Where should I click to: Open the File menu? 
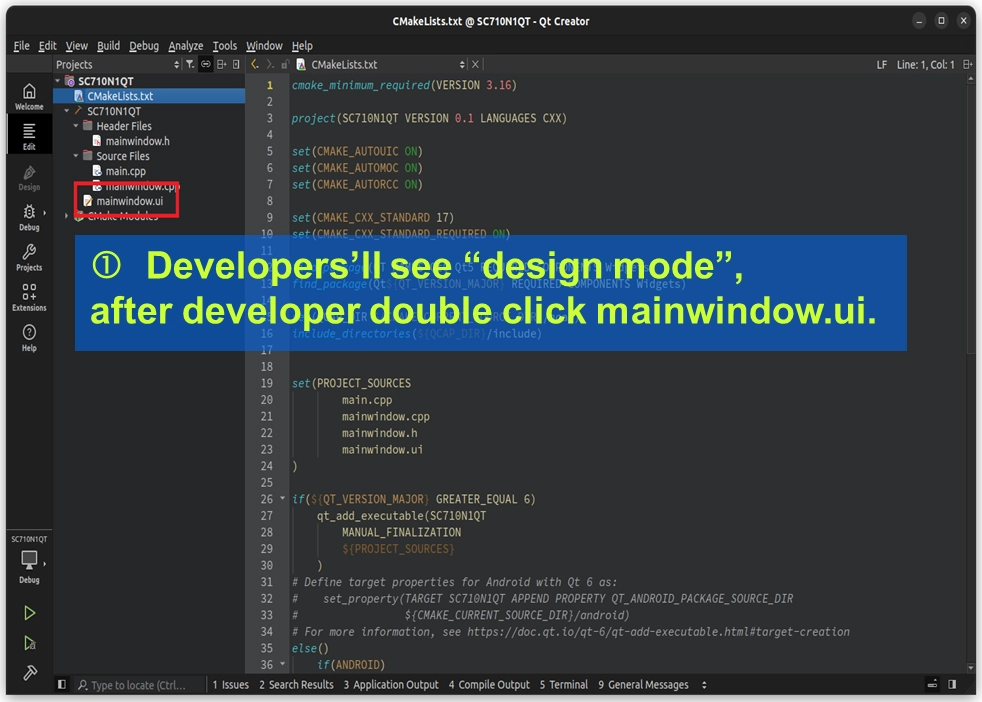tap(21, 46)
